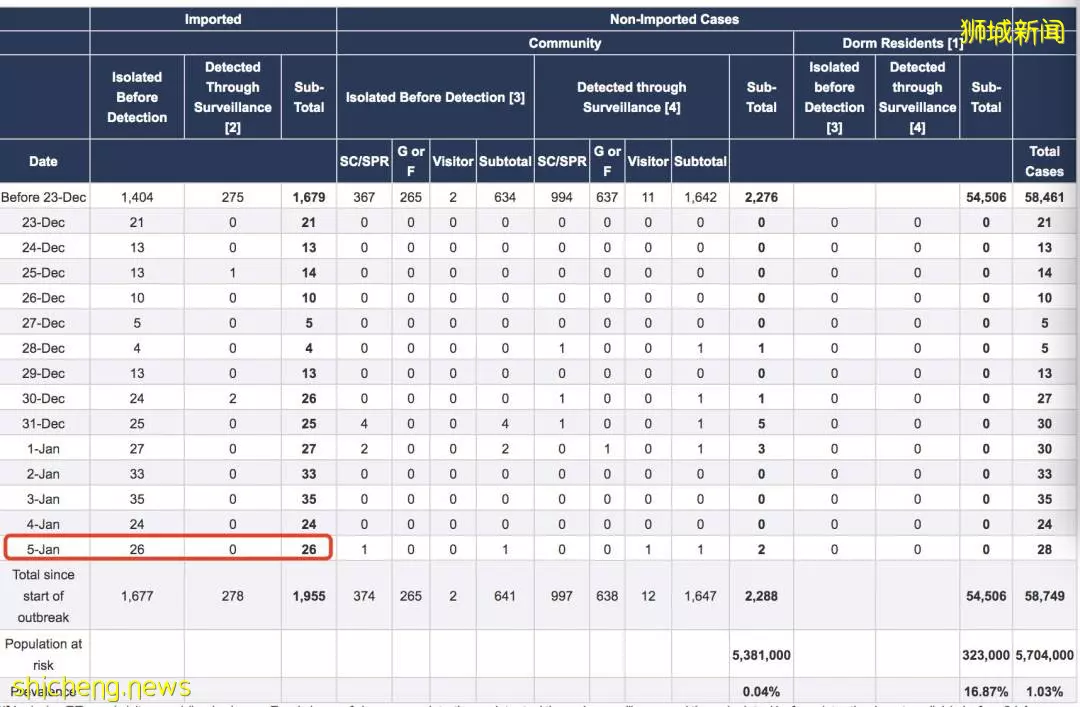Click the "994" SC/SPR value

pyautogui.click(x=561, y=197)
